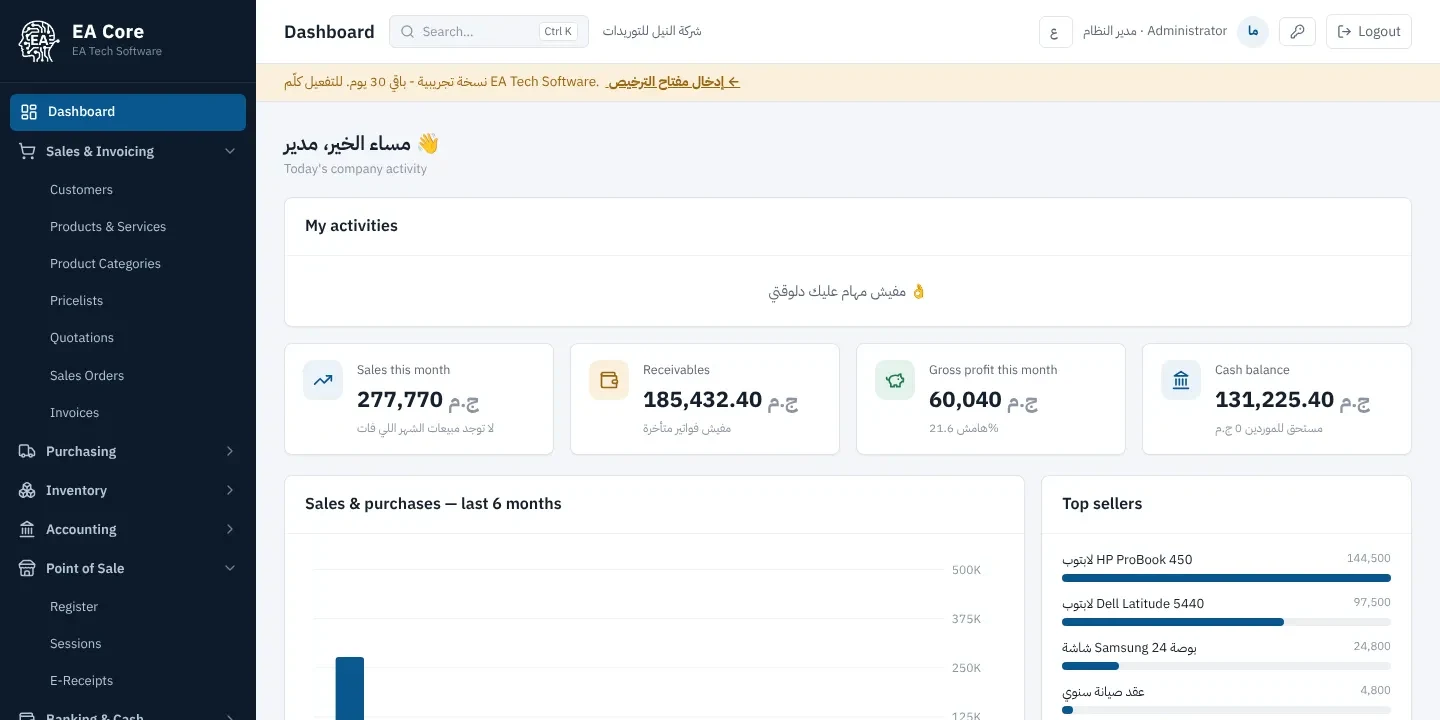The image size is (1440, 720).
Task: Click the Inventory boxes icon
Action: coord(27,490)
